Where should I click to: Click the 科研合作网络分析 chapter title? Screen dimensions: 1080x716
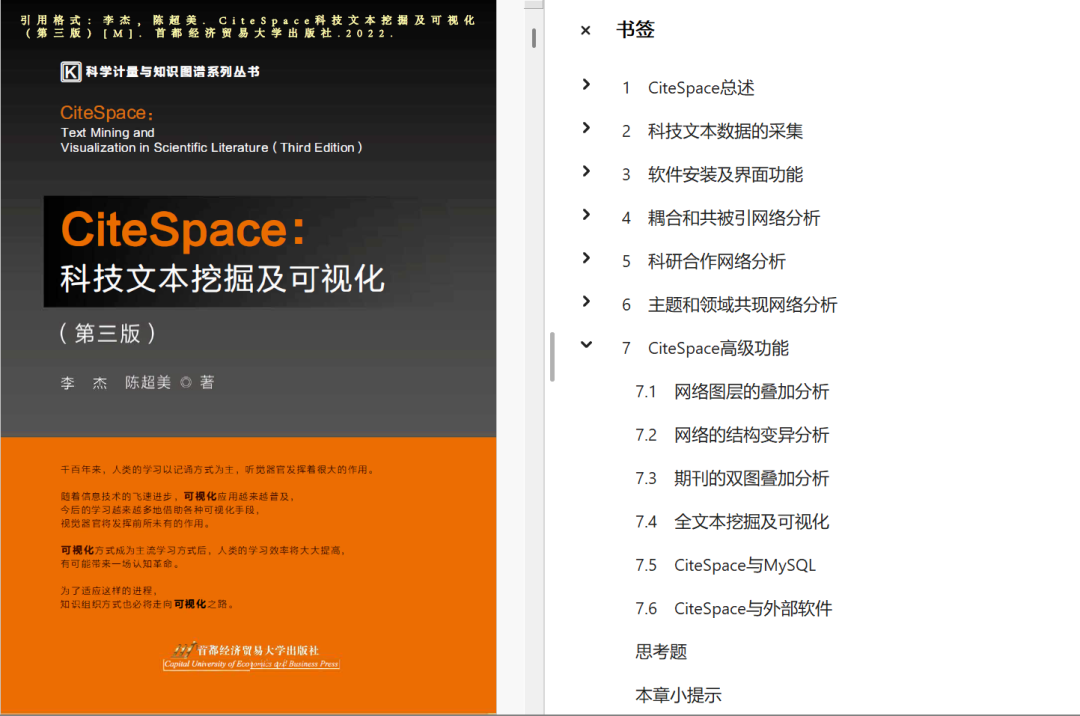(716, 262)
